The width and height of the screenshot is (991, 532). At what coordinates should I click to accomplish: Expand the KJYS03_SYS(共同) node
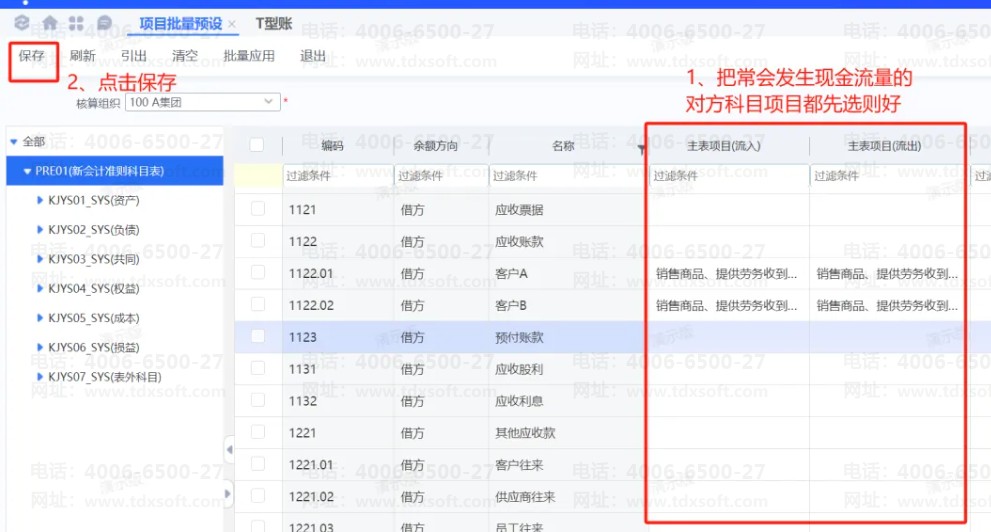click(40, 259)
